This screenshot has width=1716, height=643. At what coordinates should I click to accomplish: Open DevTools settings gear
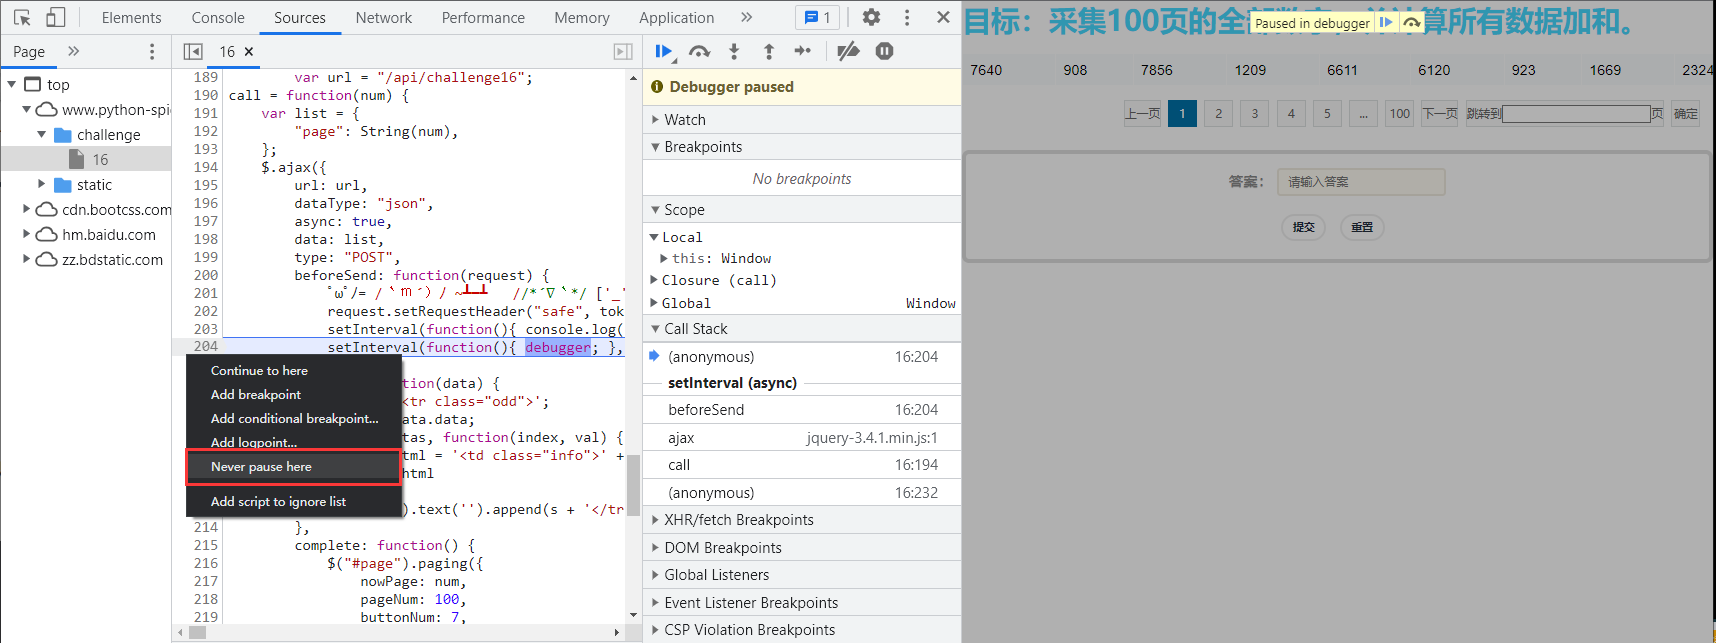pos(871,17)
